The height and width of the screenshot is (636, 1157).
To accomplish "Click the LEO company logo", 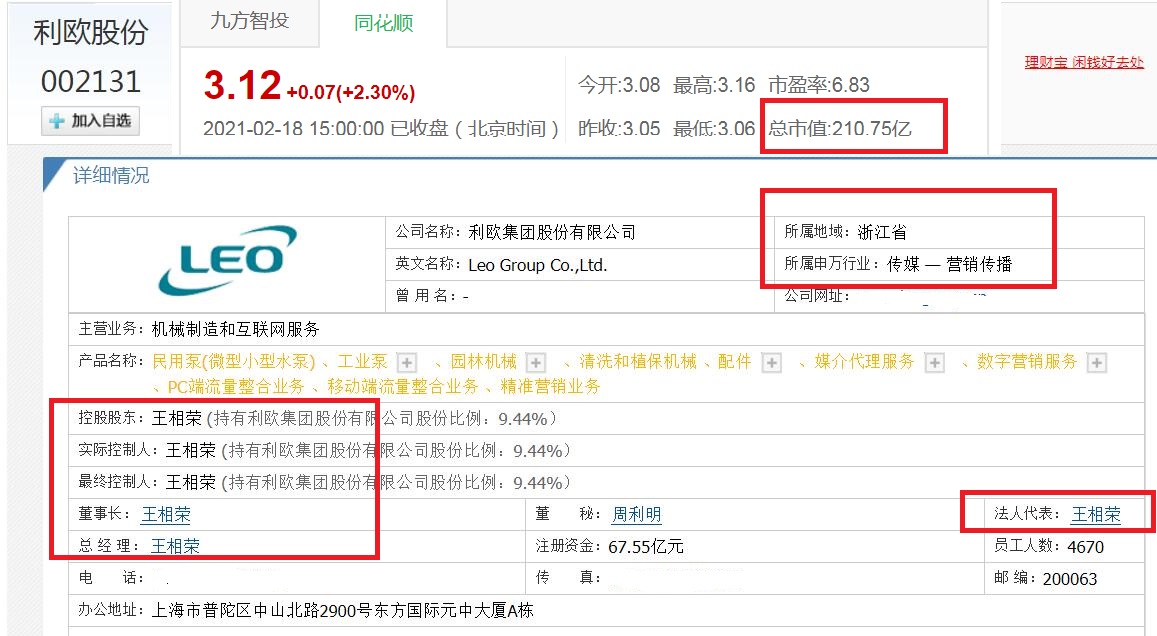I will point(227,260).
